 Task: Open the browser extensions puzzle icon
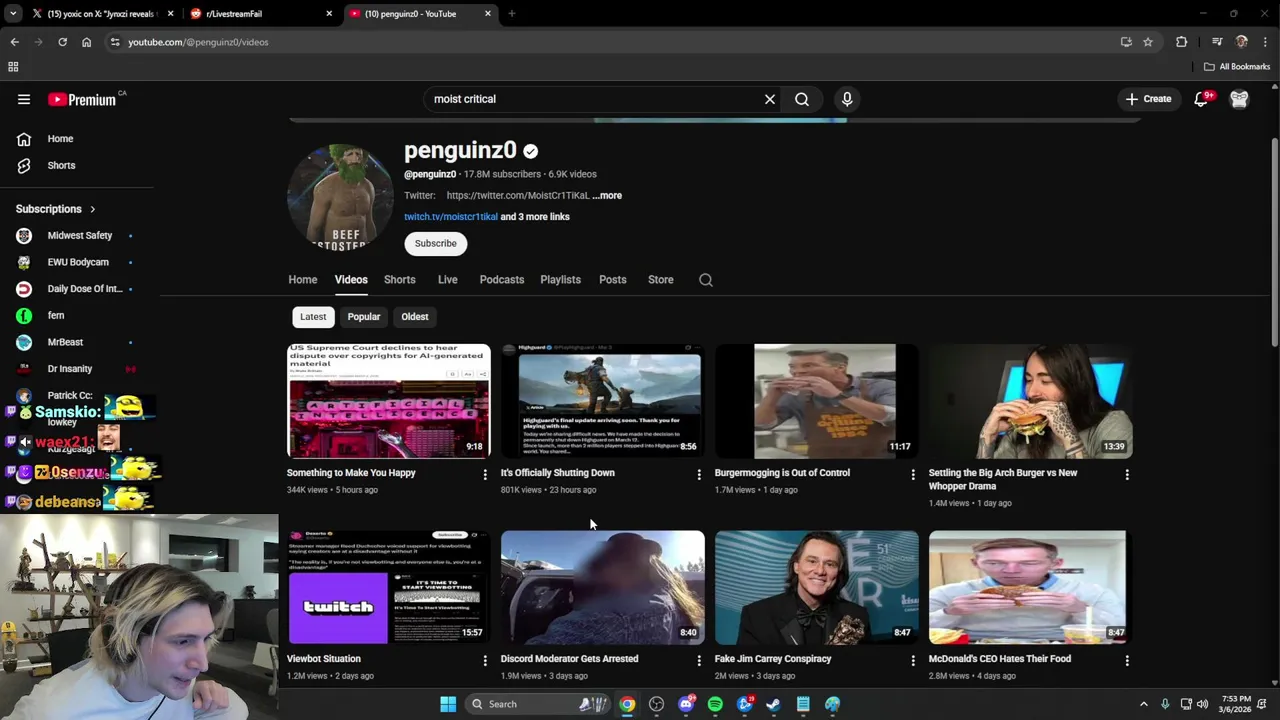tap(1182, 42)
